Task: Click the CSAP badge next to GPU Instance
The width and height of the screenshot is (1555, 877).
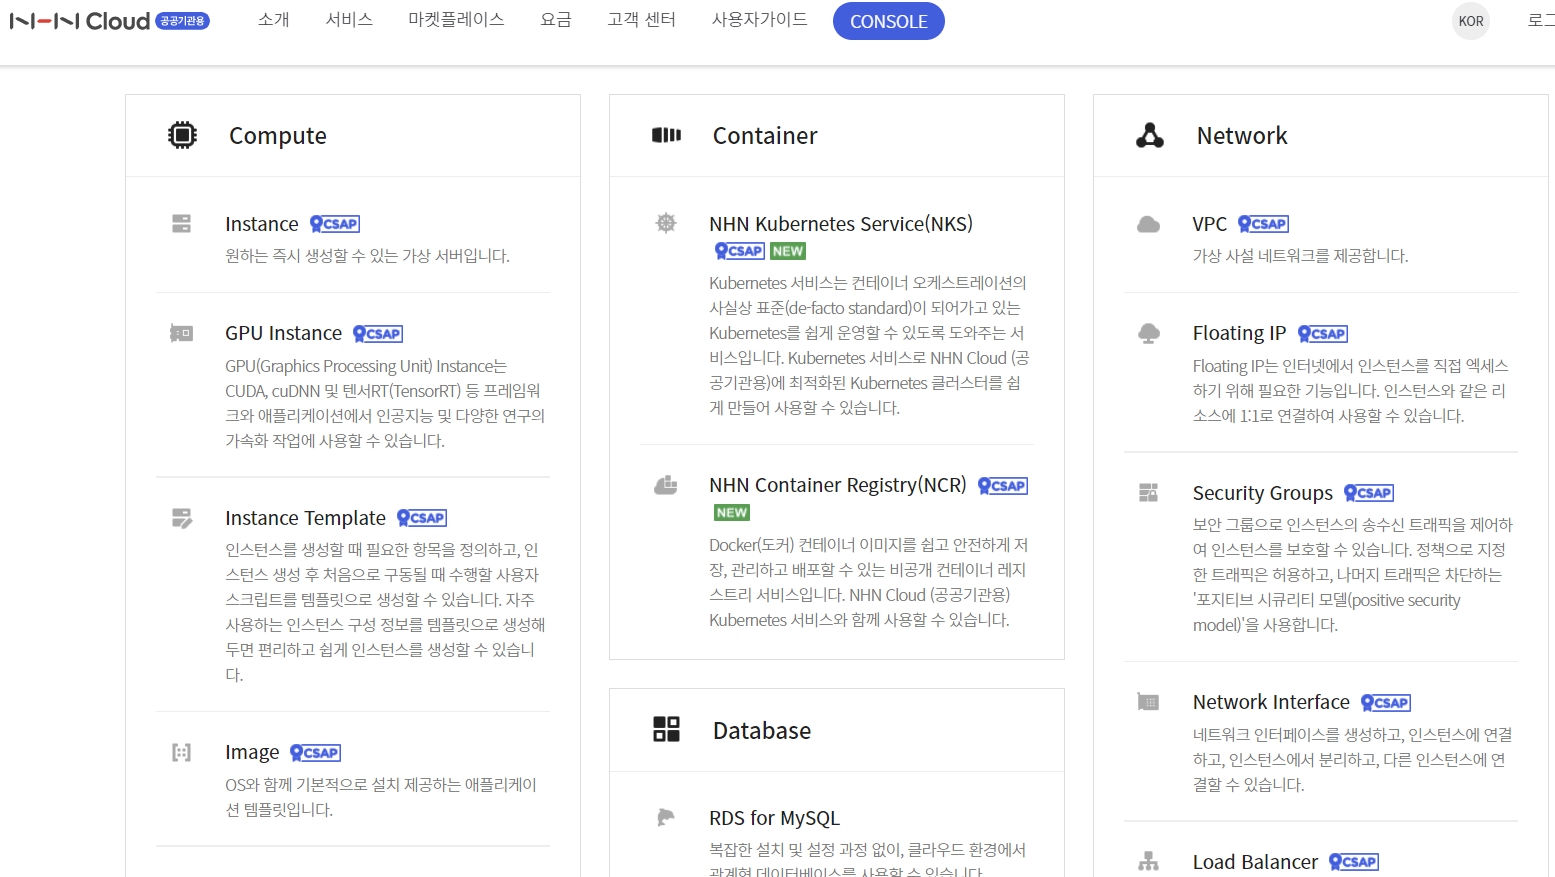Action: click(378, 333)
